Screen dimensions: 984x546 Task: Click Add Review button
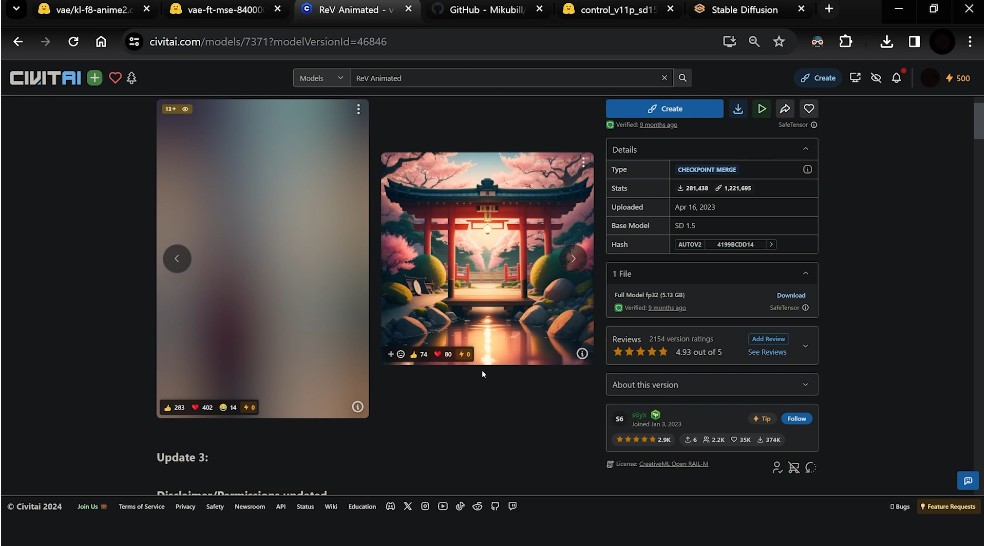pyautogui.click(x=768, y=339)
